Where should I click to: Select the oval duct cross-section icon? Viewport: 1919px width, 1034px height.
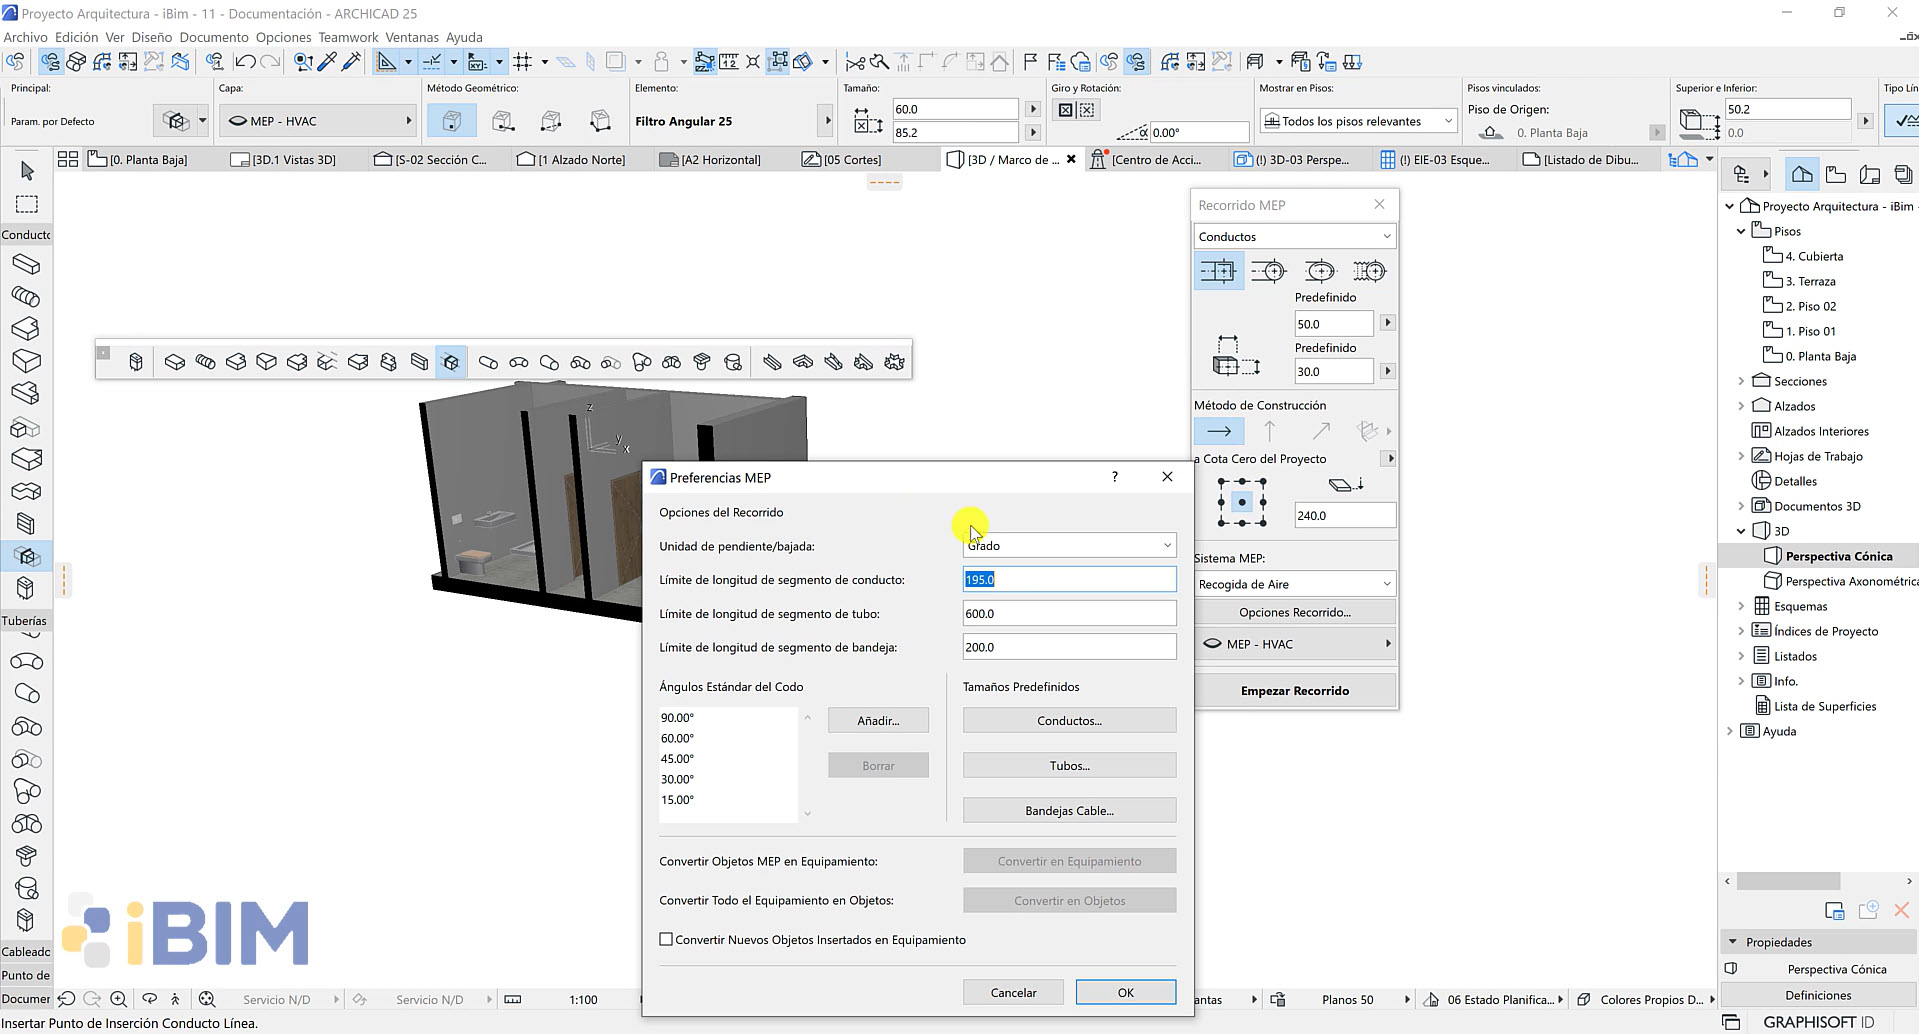[1319, 270]
